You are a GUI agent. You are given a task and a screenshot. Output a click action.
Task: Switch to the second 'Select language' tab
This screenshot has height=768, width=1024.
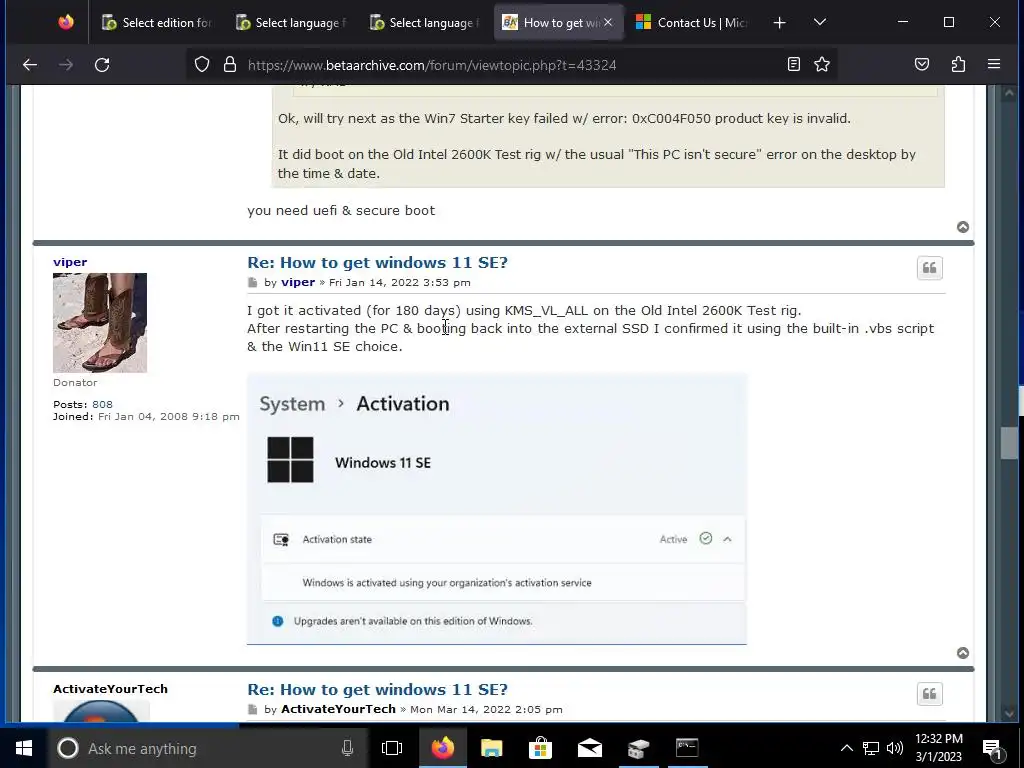(x=424, y=22)
